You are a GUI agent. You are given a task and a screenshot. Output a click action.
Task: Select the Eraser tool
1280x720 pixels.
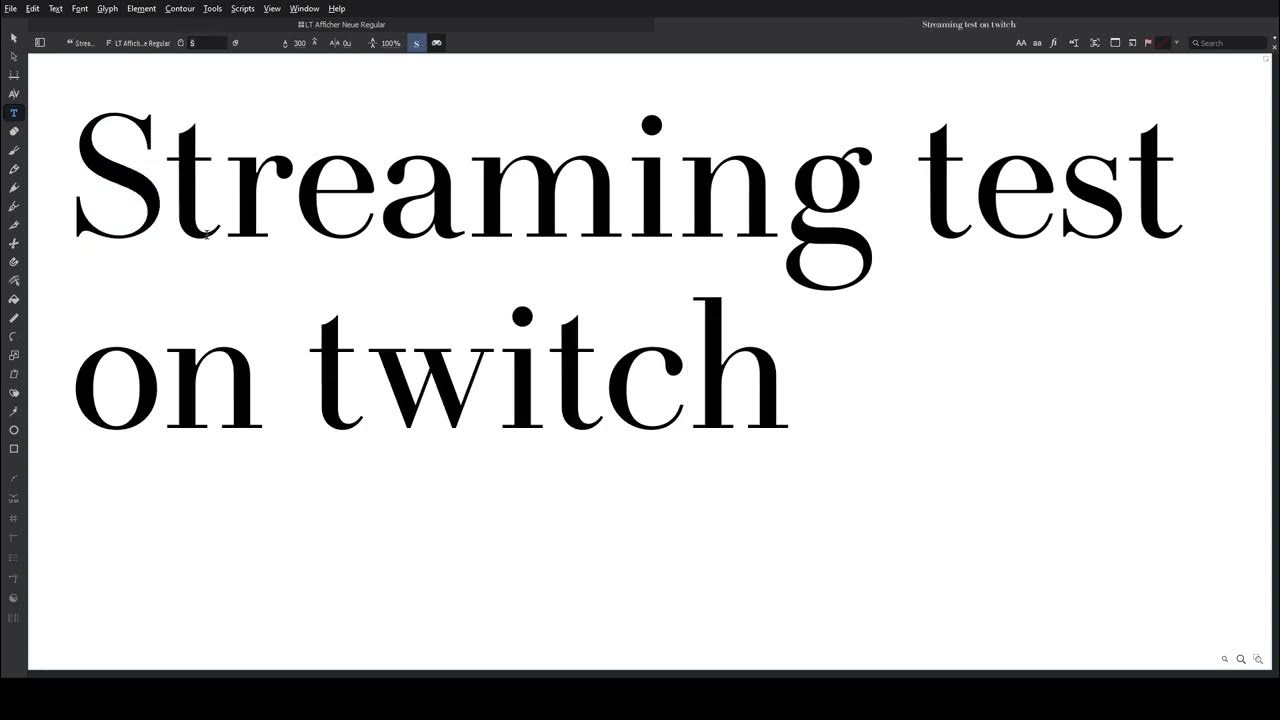[14, 131]
